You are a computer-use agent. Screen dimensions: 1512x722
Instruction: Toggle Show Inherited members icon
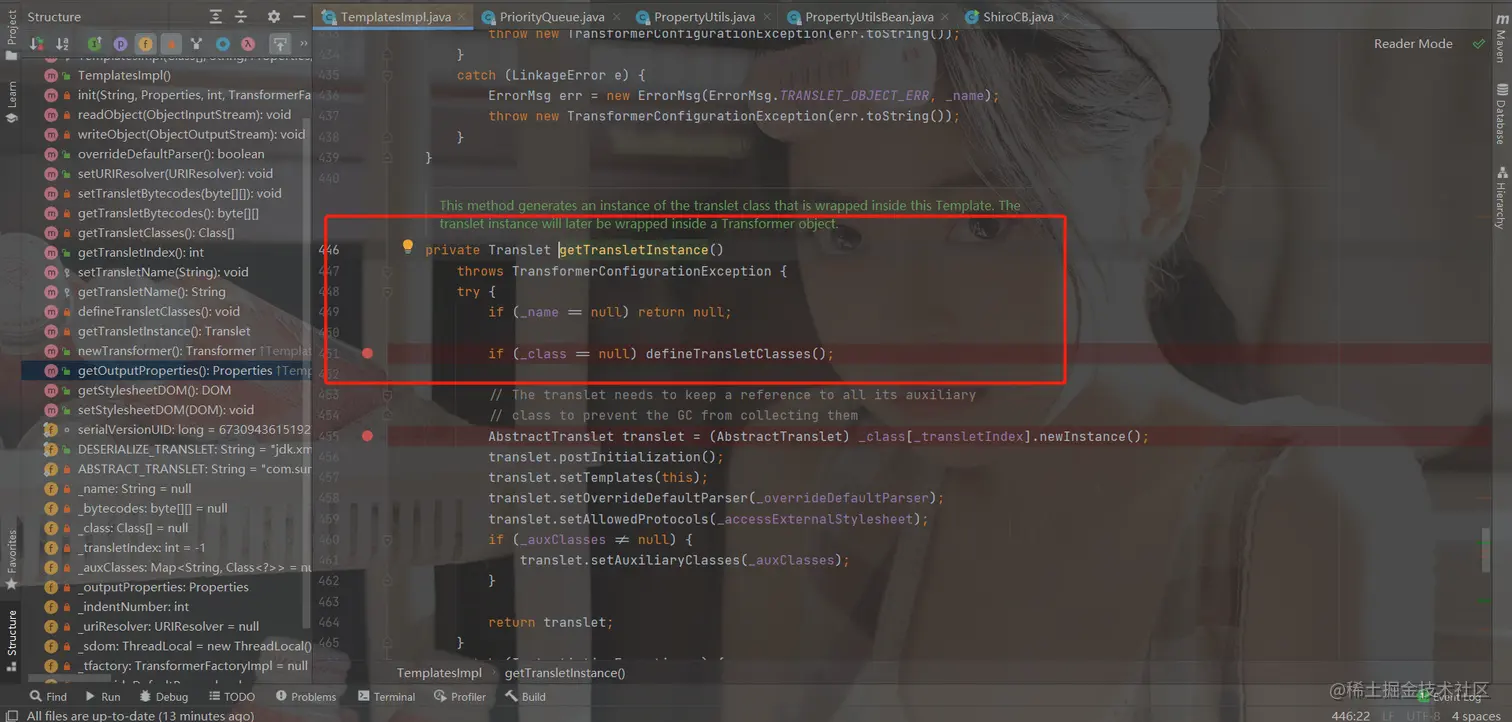click(x=94, y=44)
